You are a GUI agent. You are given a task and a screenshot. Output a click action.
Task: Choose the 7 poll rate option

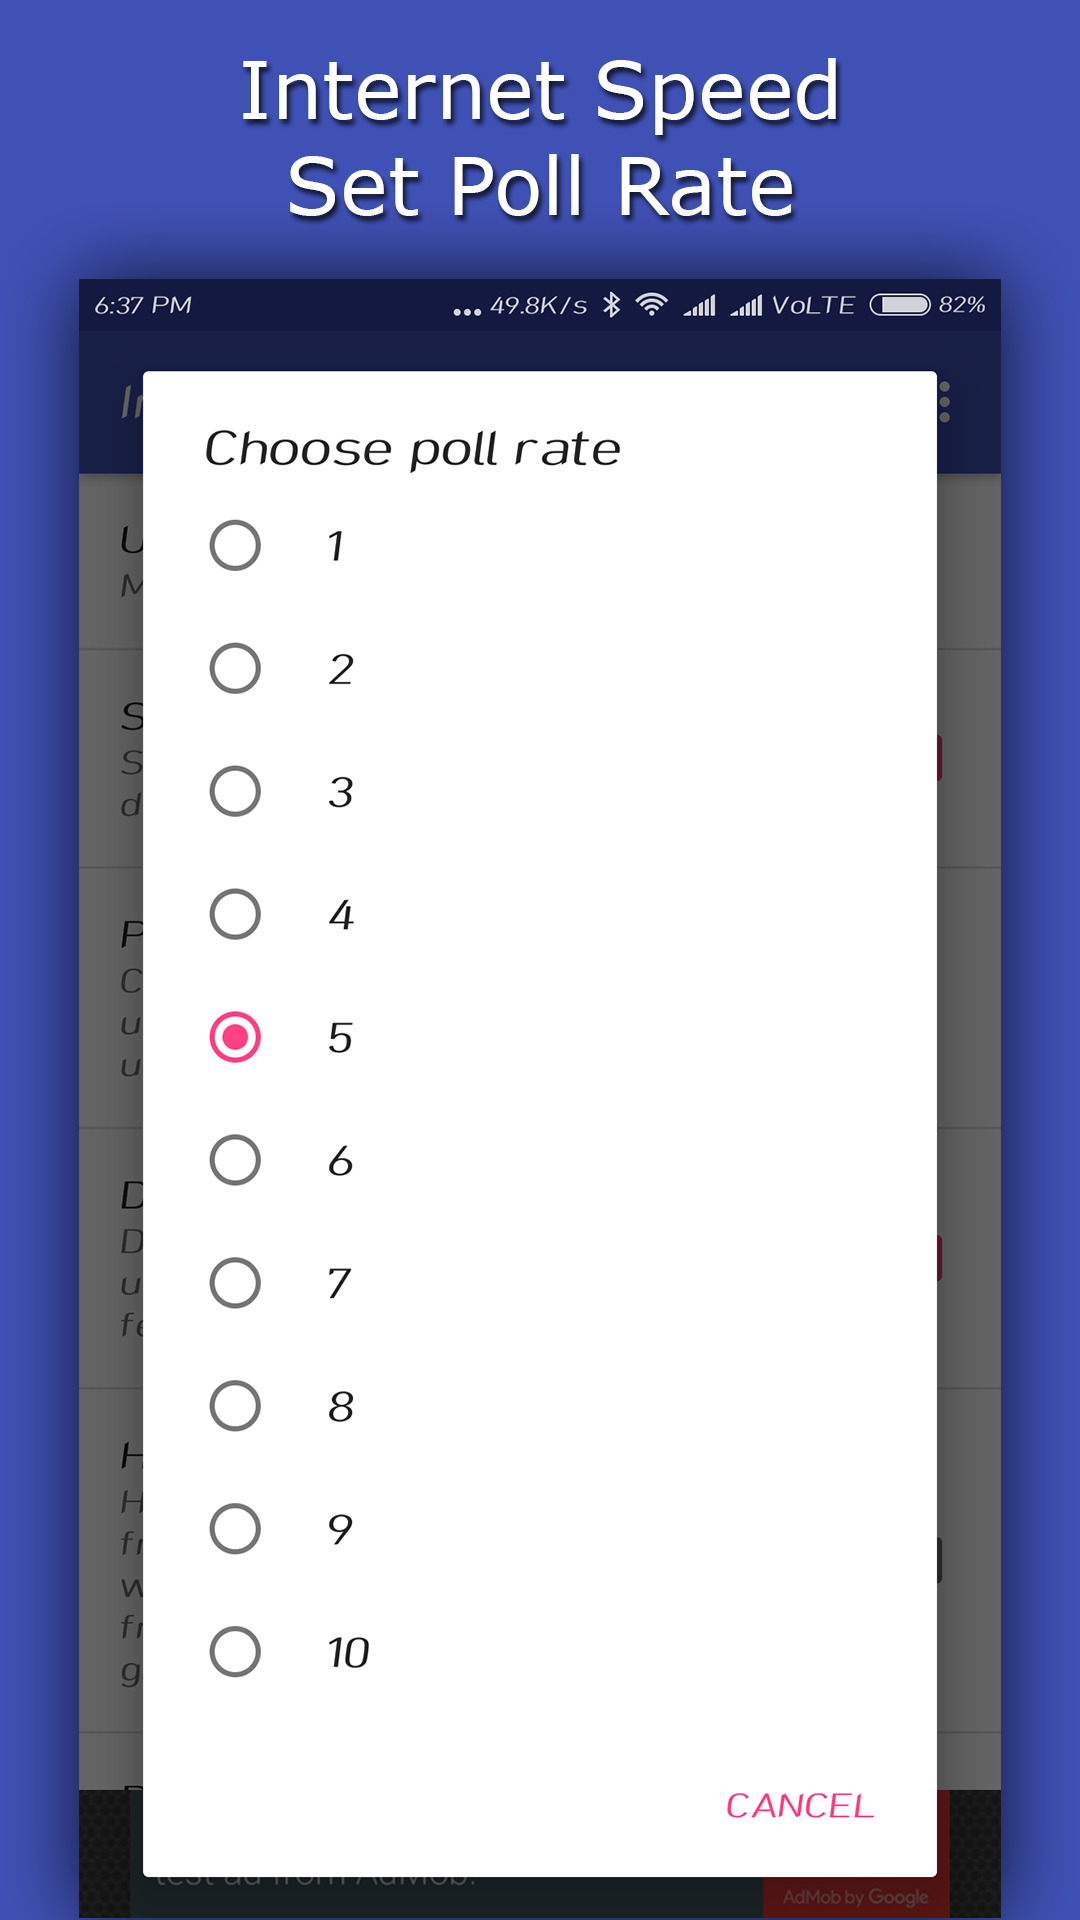235,1283
